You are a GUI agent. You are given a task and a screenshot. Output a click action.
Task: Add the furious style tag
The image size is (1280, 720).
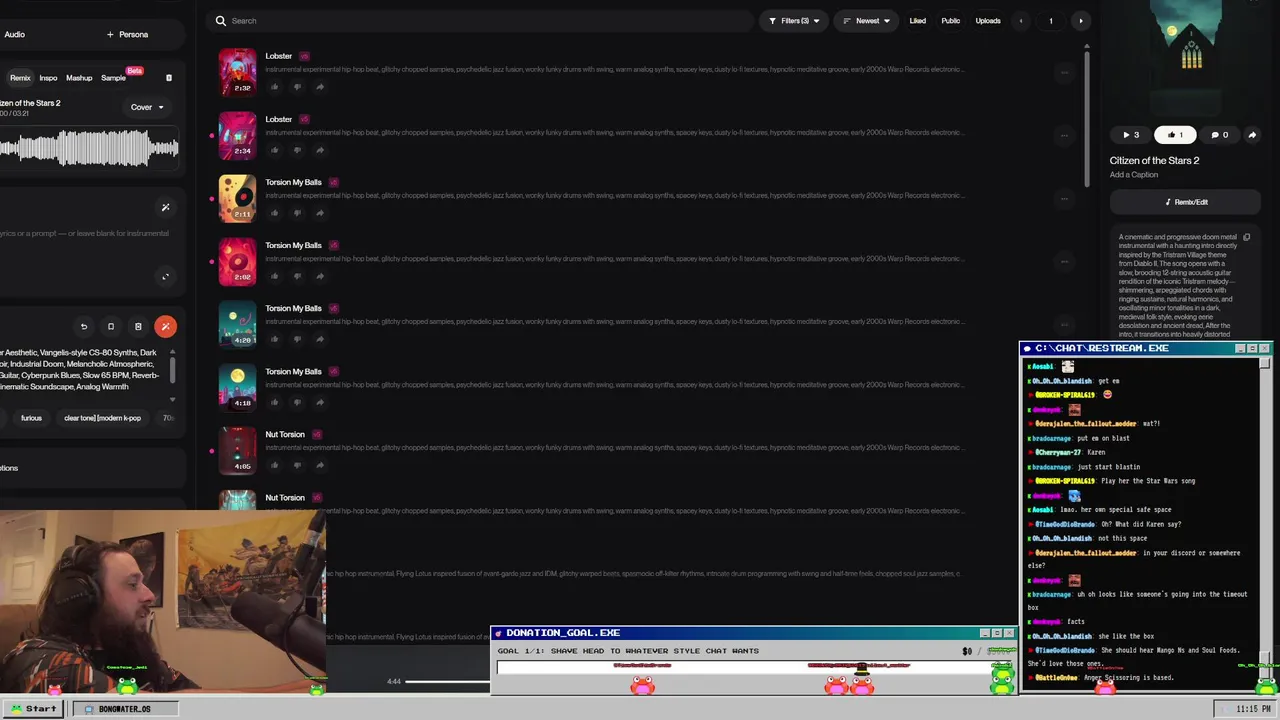coord(31,418)
